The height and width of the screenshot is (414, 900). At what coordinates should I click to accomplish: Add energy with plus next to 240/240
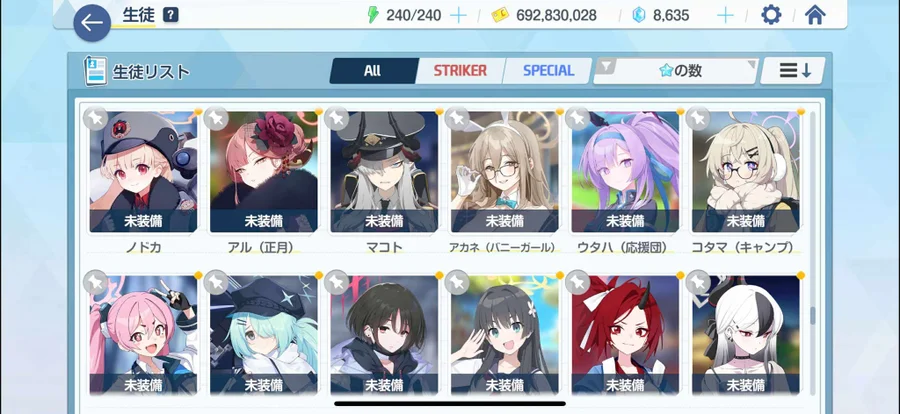(458, 16)
